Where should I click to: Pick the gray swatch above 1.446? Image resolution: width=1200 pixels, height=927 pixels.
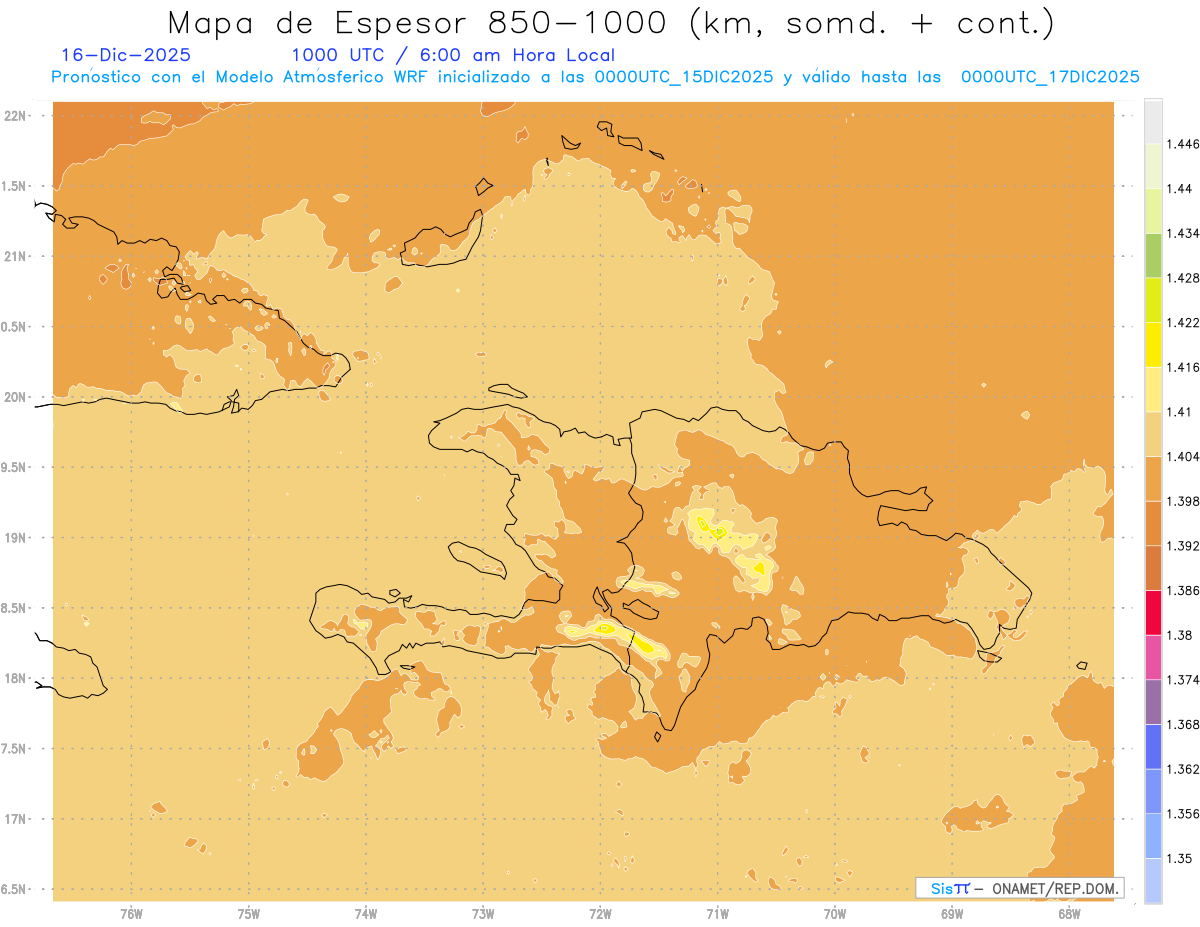(x=1153, y=121)
